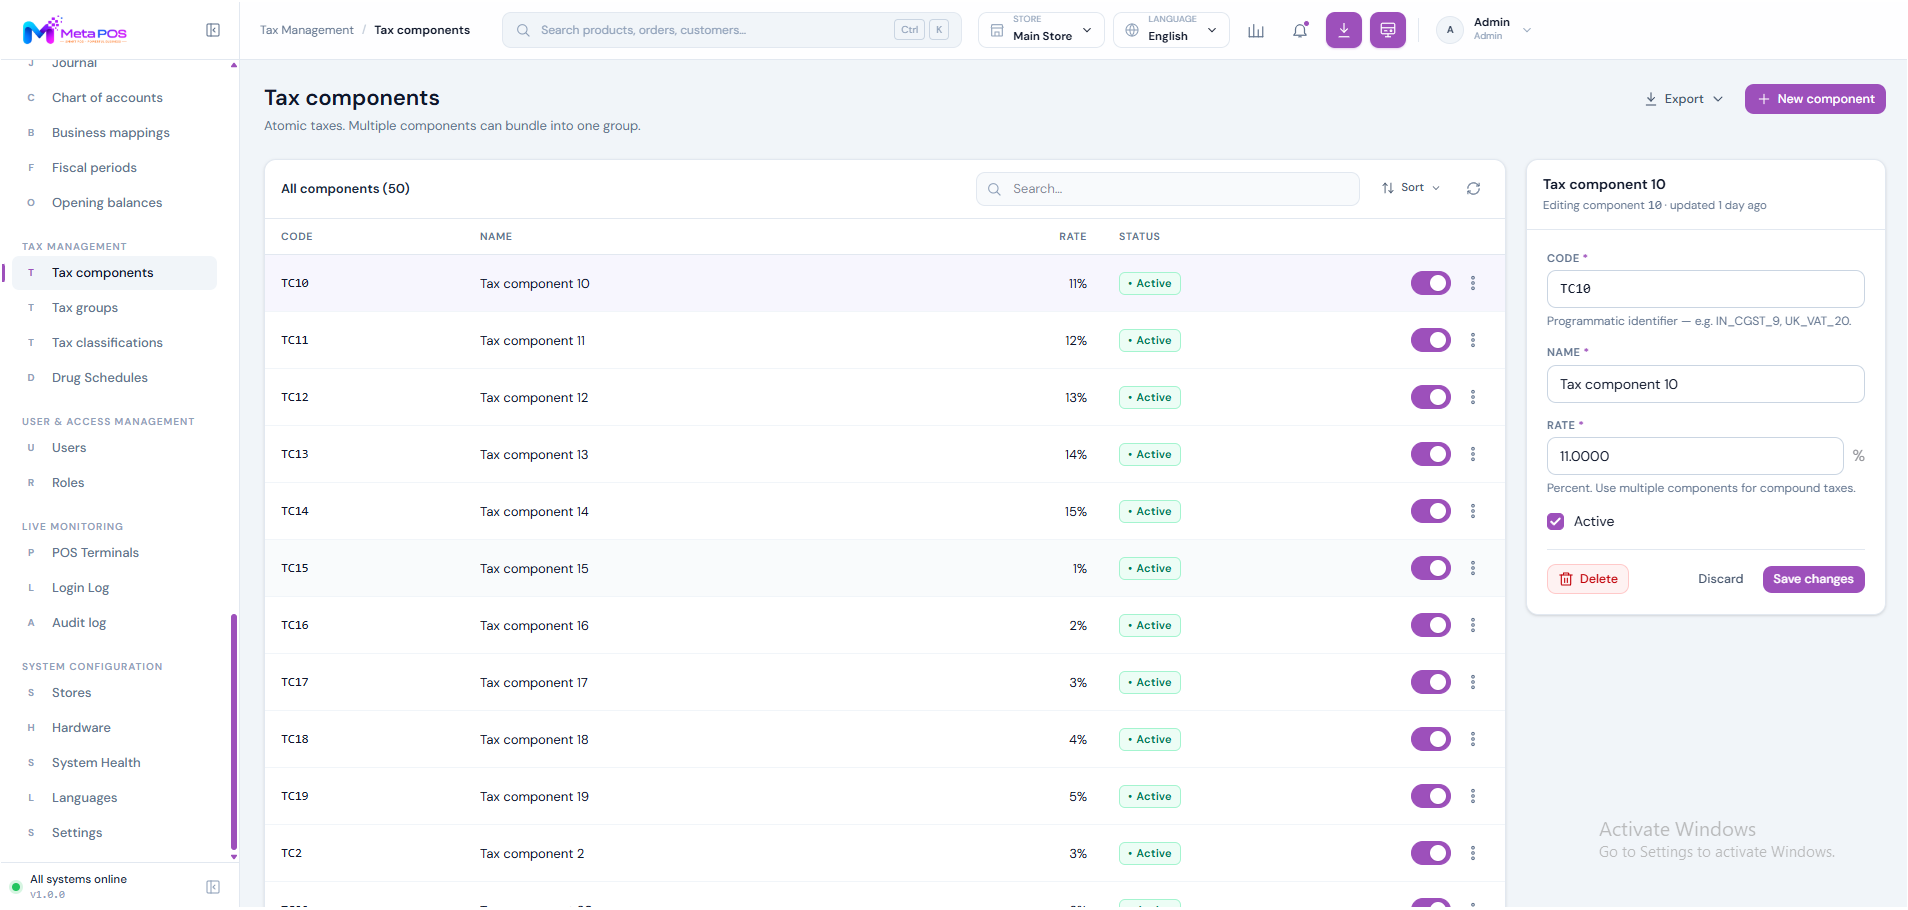
Task: Open Users page in sidebar
Action: 69,448
